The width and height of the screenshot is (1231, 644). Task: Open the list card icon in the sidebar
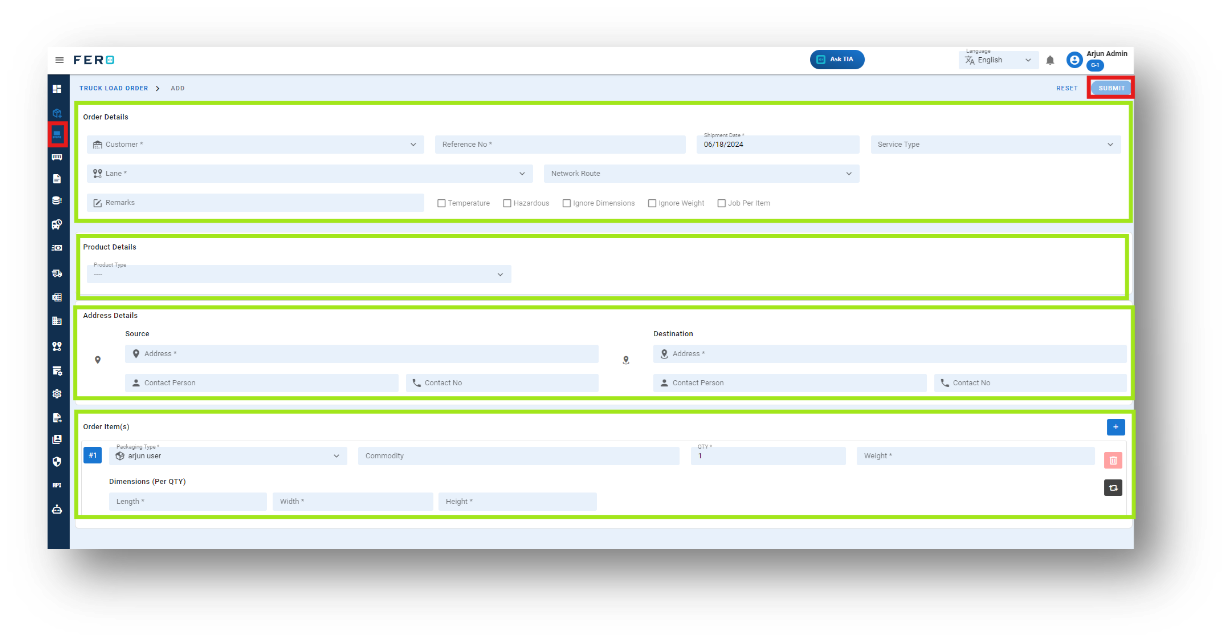point(57,297)
